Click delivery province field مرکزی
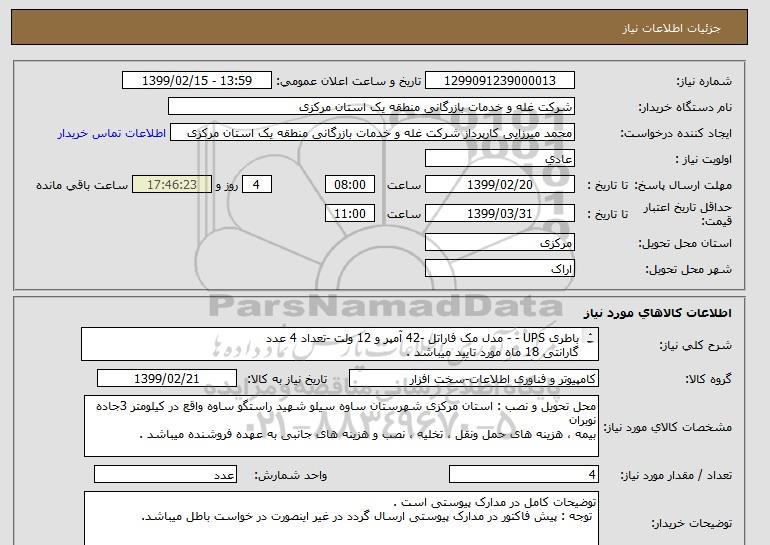This screenshot has width=770, height=545. click(x=500, y=243)
